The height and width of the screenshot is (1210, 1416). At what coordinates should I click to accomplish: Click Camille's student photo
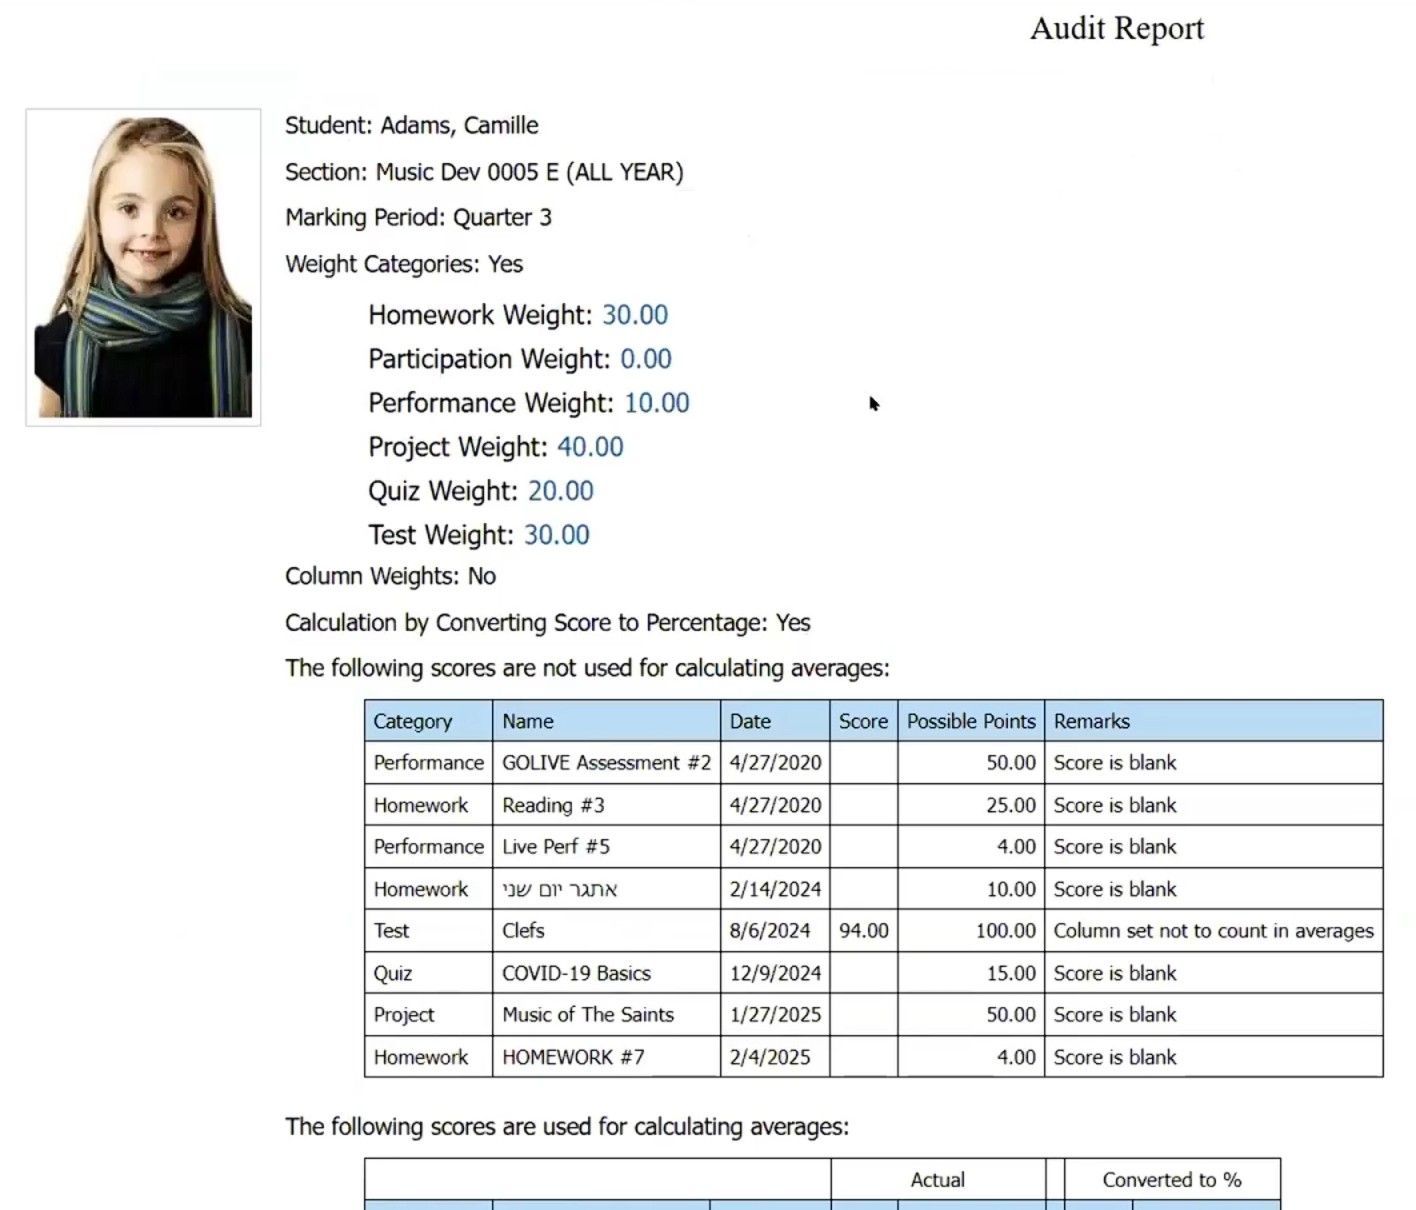tap(142, 265)
